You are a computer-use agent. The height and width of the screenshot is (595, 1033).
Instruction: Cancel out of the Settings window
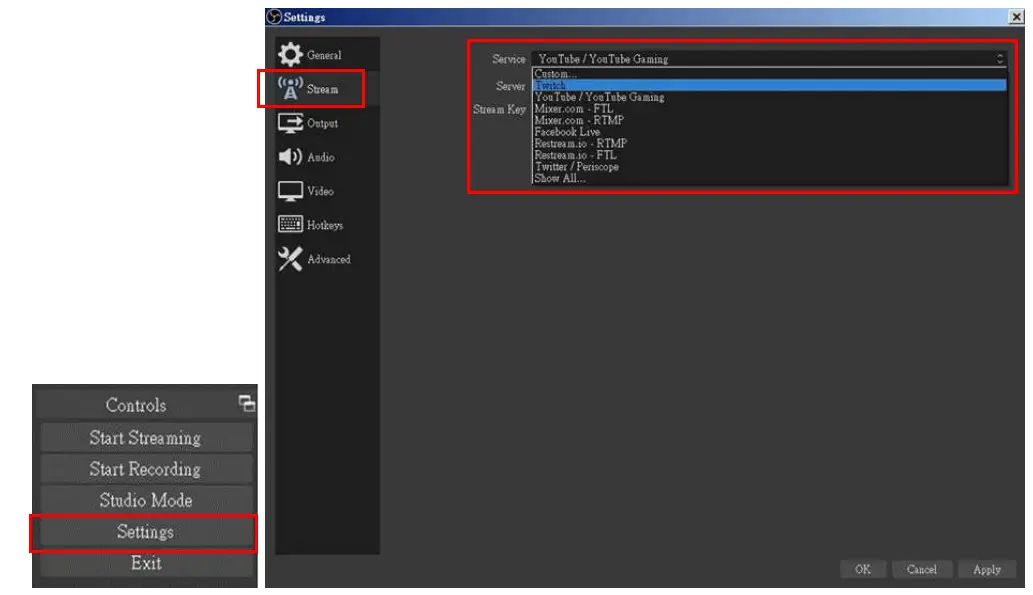click(921, 568)
